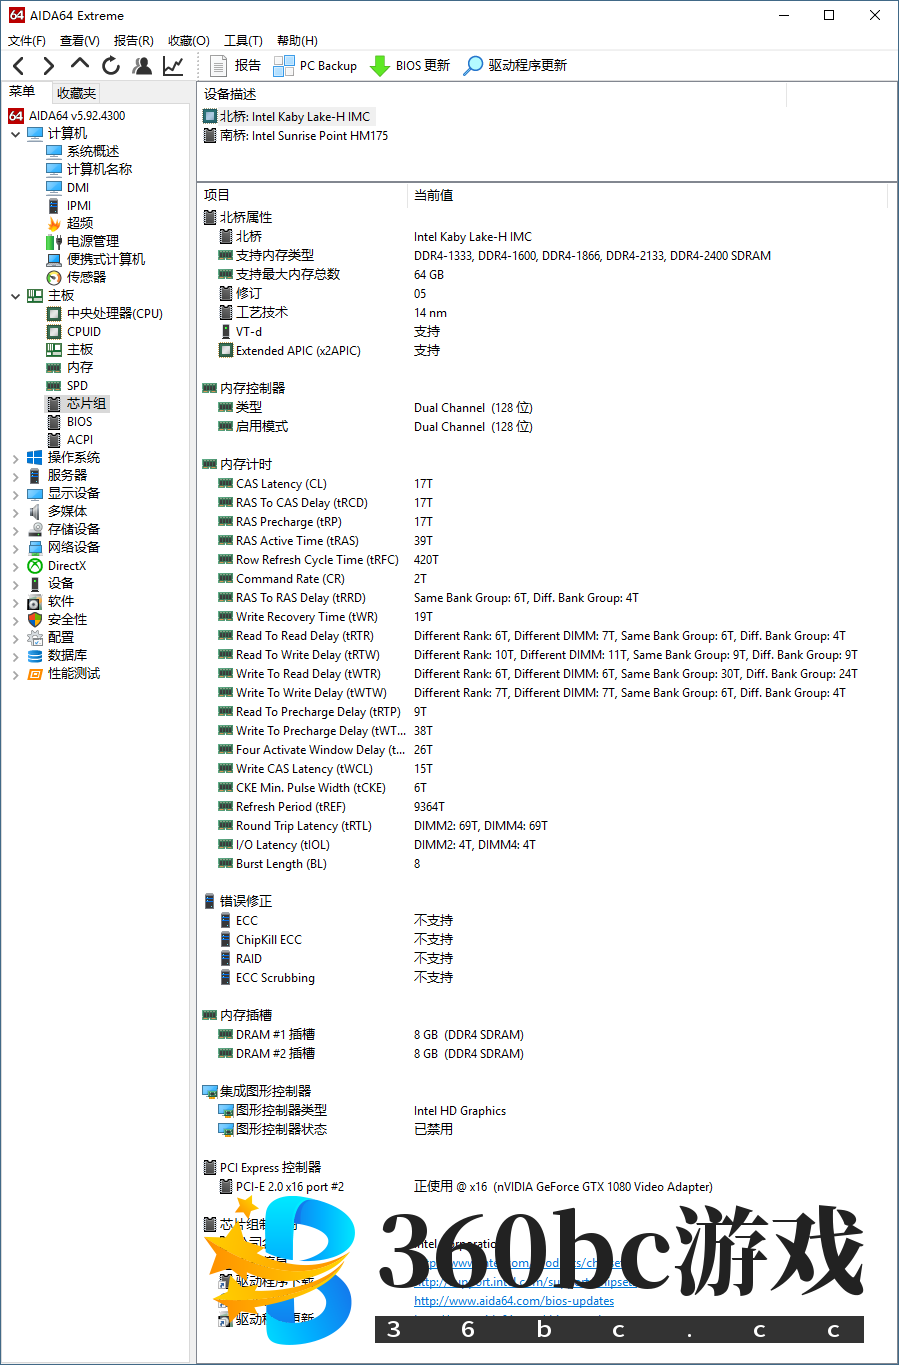The image size is (899, 1365).
Task: Open the graph chart toolbar icon
Action: click(x=173, y=66)
